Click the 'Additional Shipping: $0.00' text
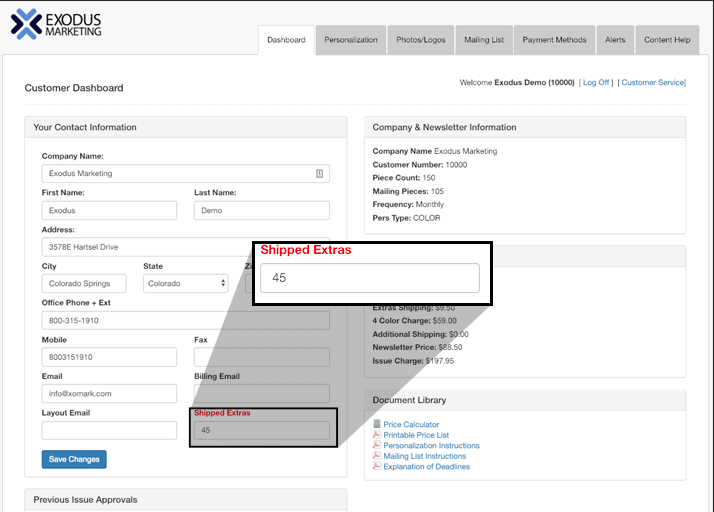The image size is (714, 512). pyautogui.click(x=420, y=334)
